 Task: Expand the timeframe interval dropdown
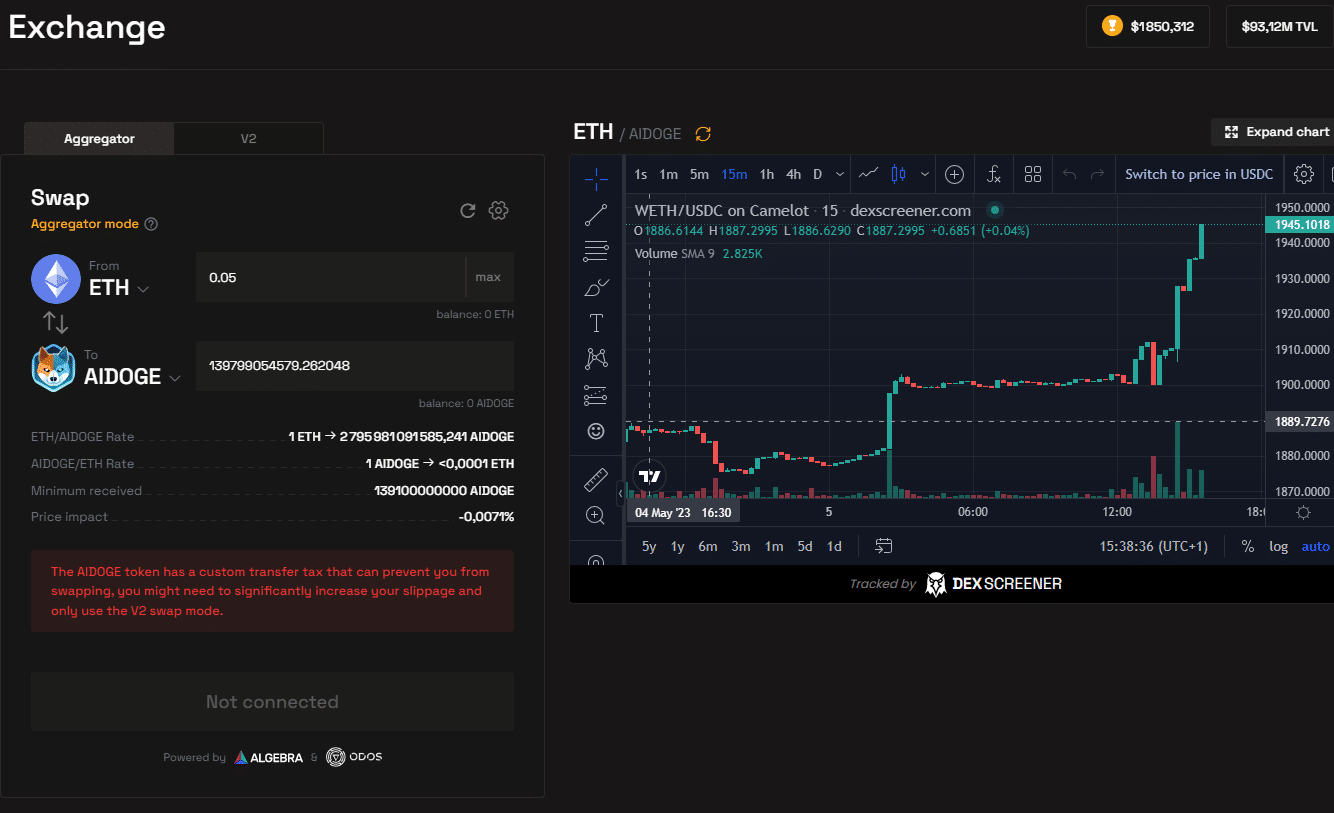point(838,174)
